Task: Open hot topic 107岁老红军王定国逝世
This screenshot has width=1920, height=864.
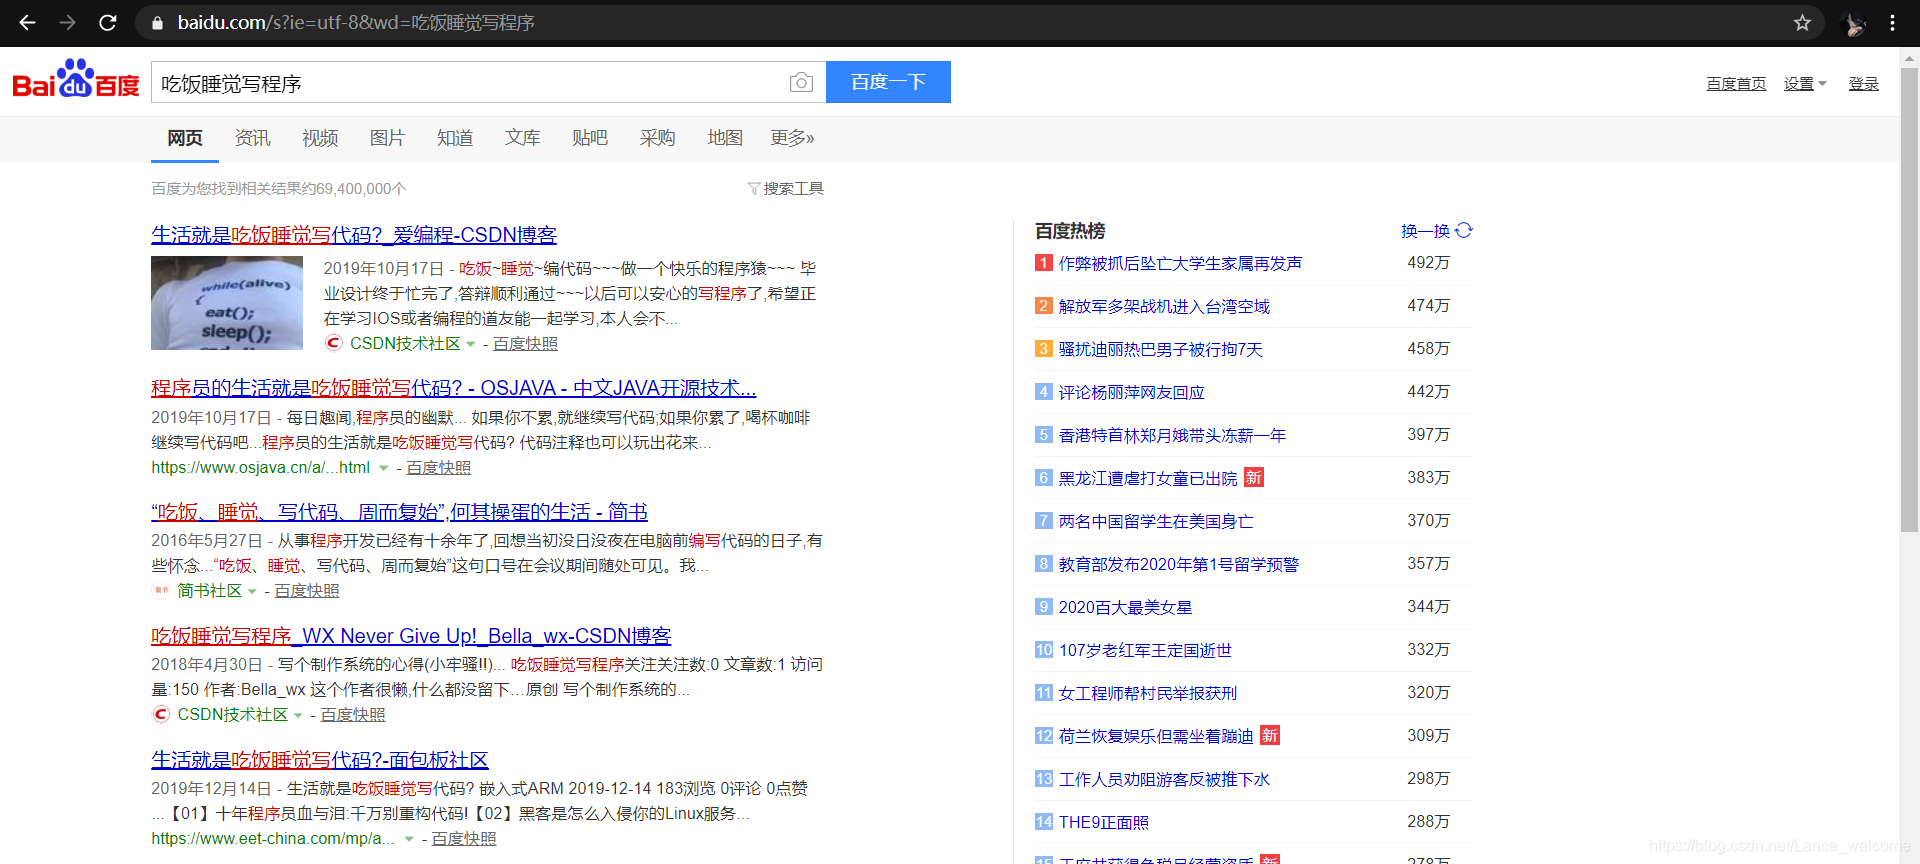Action: [x=1146, y=650]
